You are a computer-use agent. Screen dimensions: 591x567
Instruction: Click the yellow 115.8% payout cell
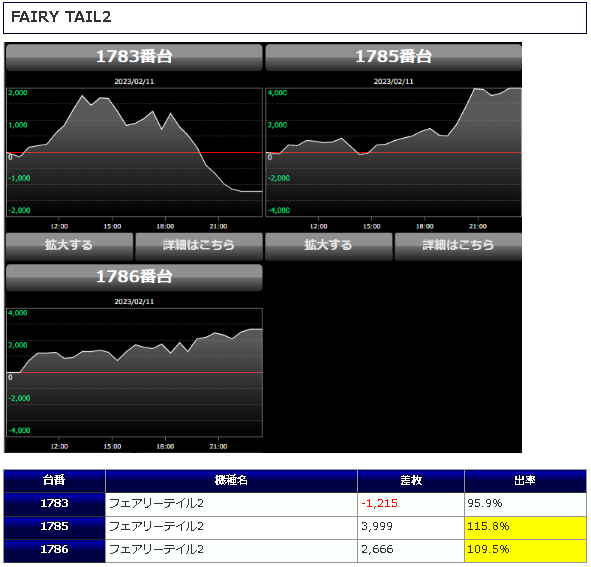tap(525, 527)
